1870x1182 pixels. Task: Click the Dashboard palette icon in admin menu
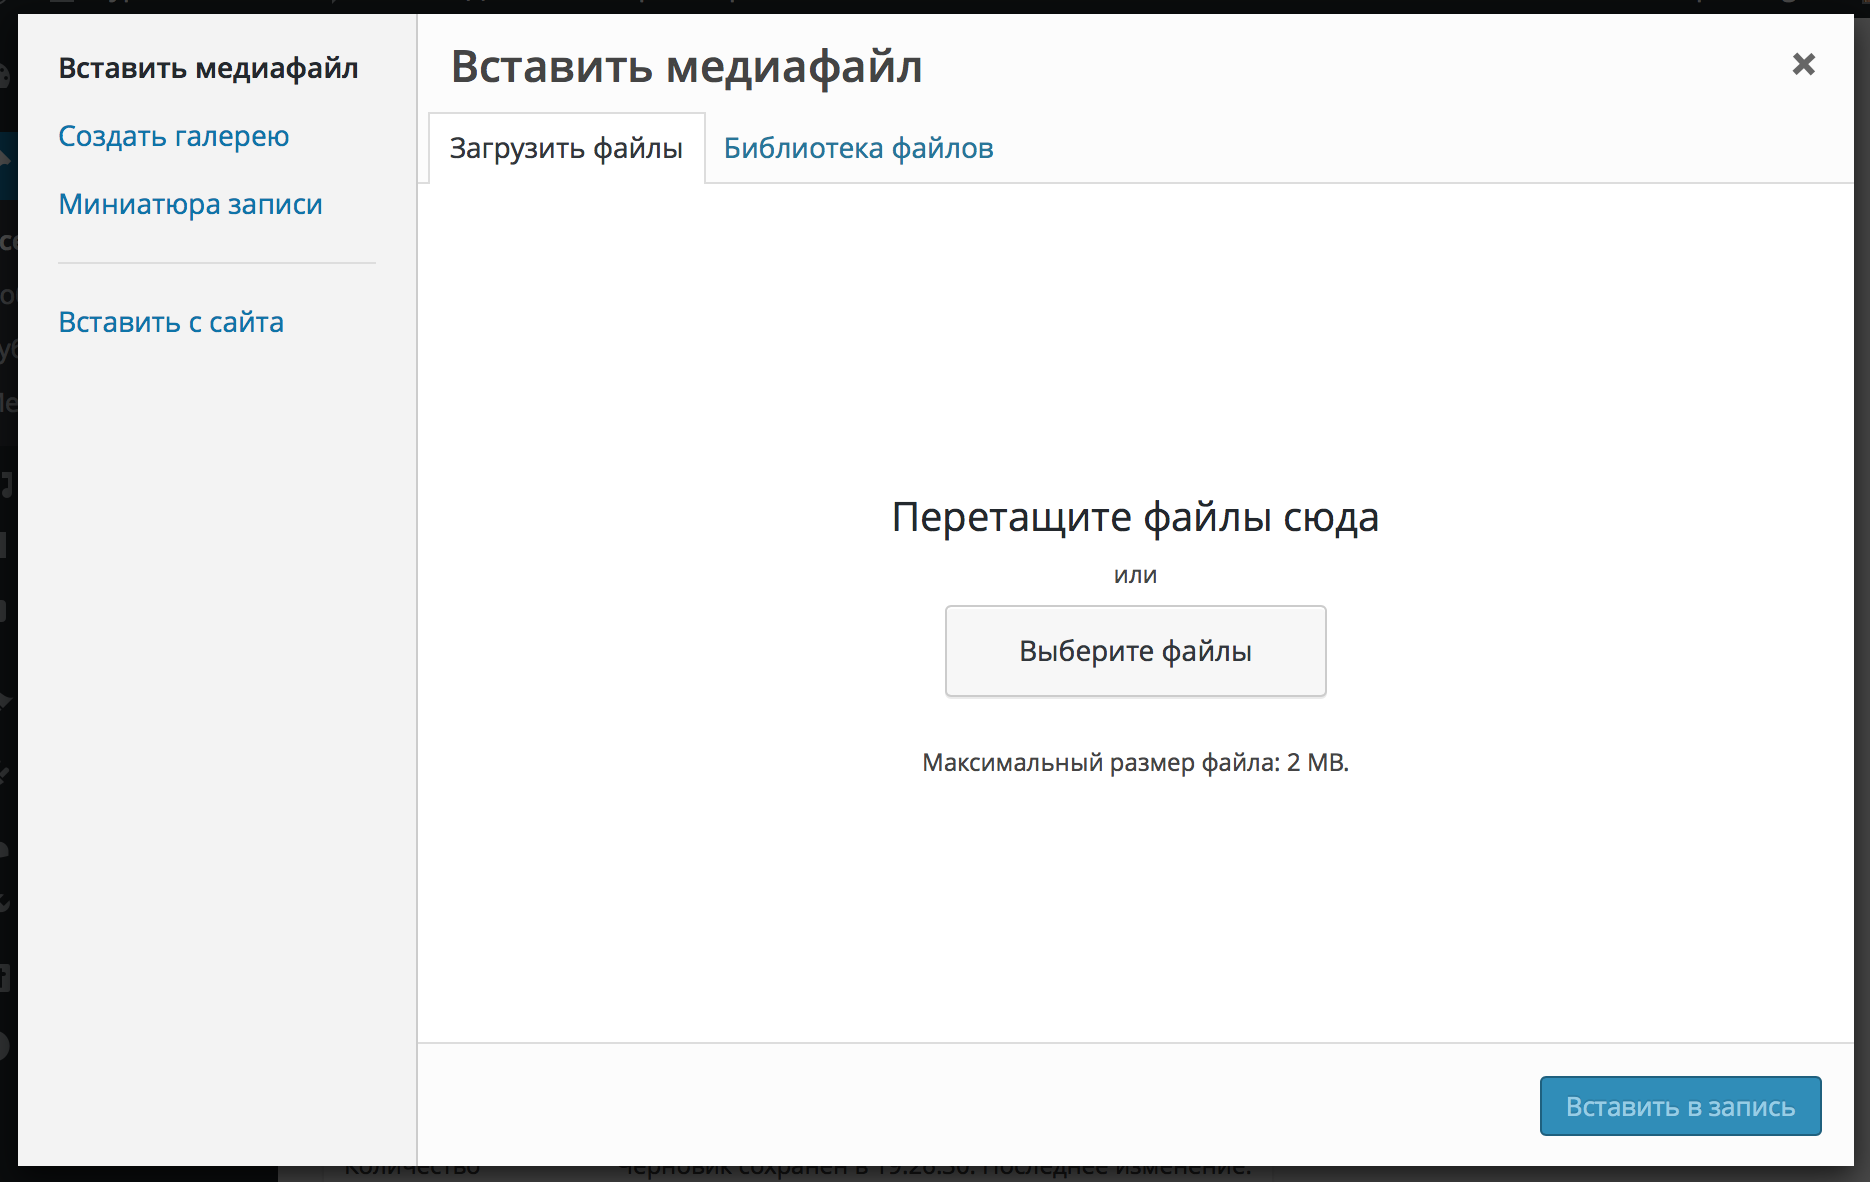click(6, 76)
